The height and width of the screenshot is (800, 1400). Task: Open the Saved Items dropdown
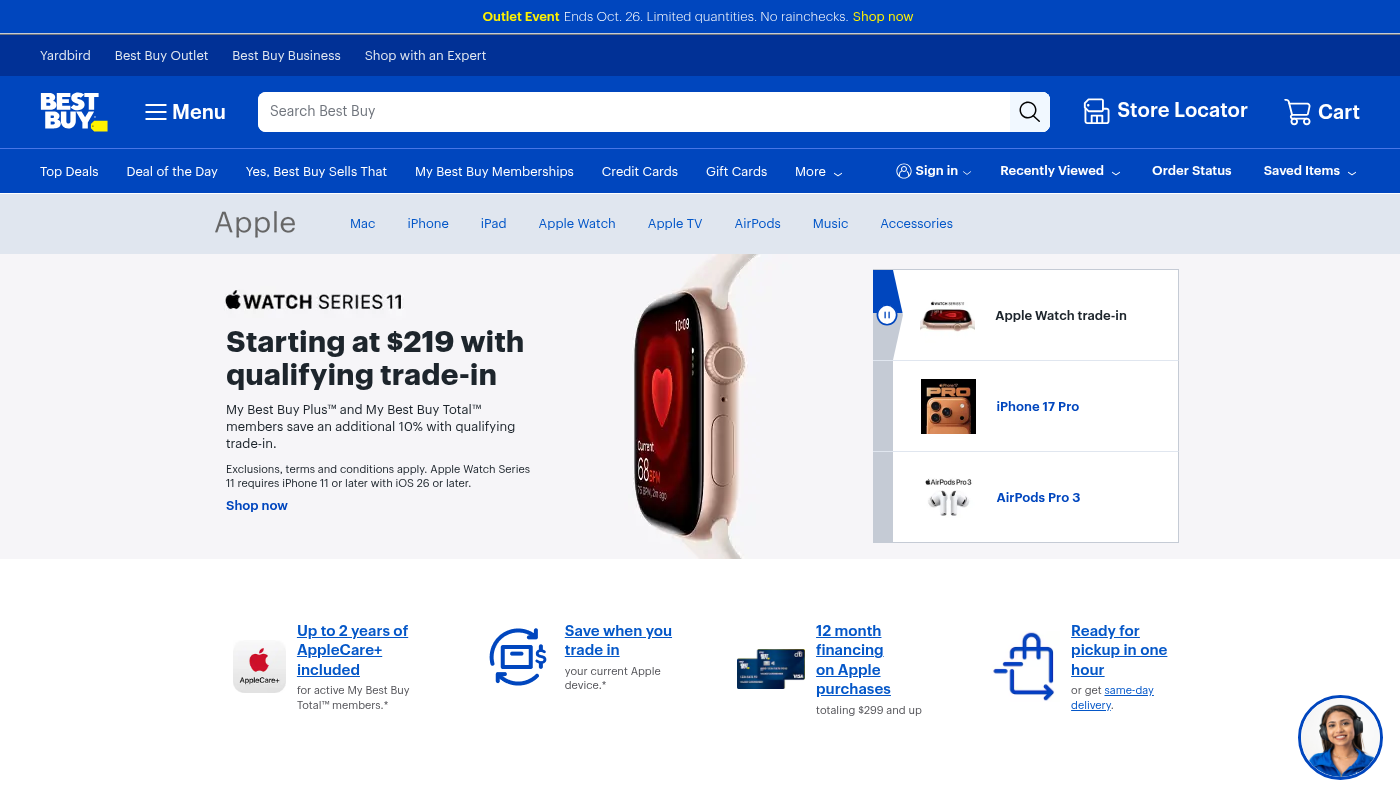pyautogui.click(x=1310, y=171)
